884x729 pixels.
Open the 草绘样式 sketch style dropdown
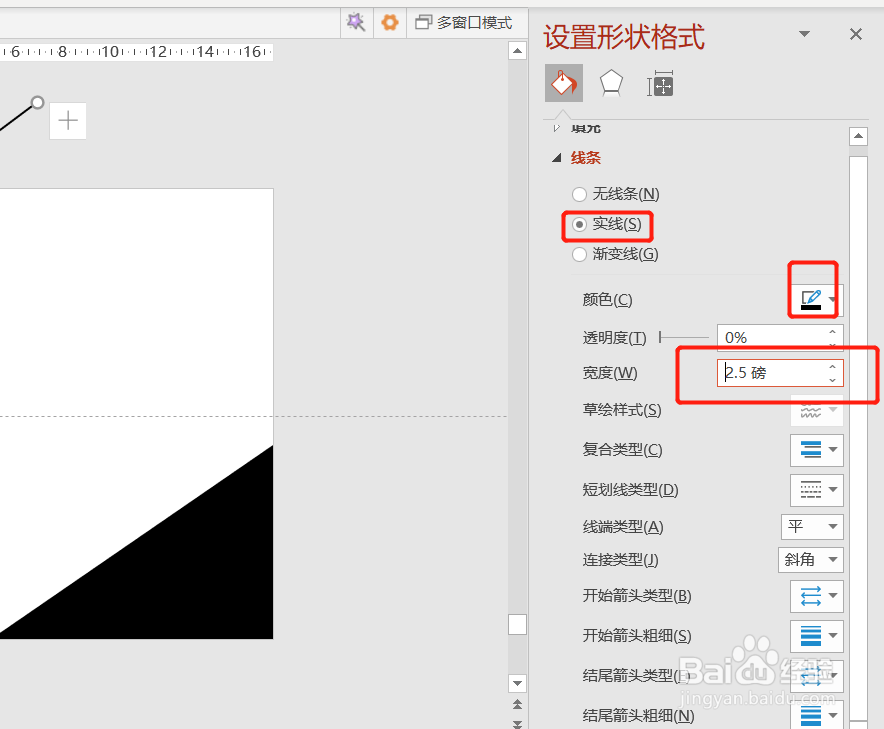pos(816,410)
